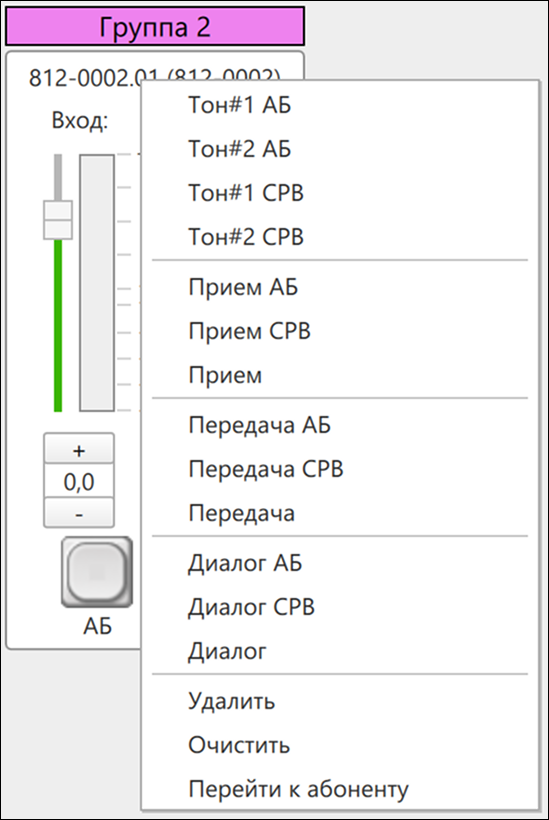
Task: Toggle the АБ round push button
Action: [97, 572]
